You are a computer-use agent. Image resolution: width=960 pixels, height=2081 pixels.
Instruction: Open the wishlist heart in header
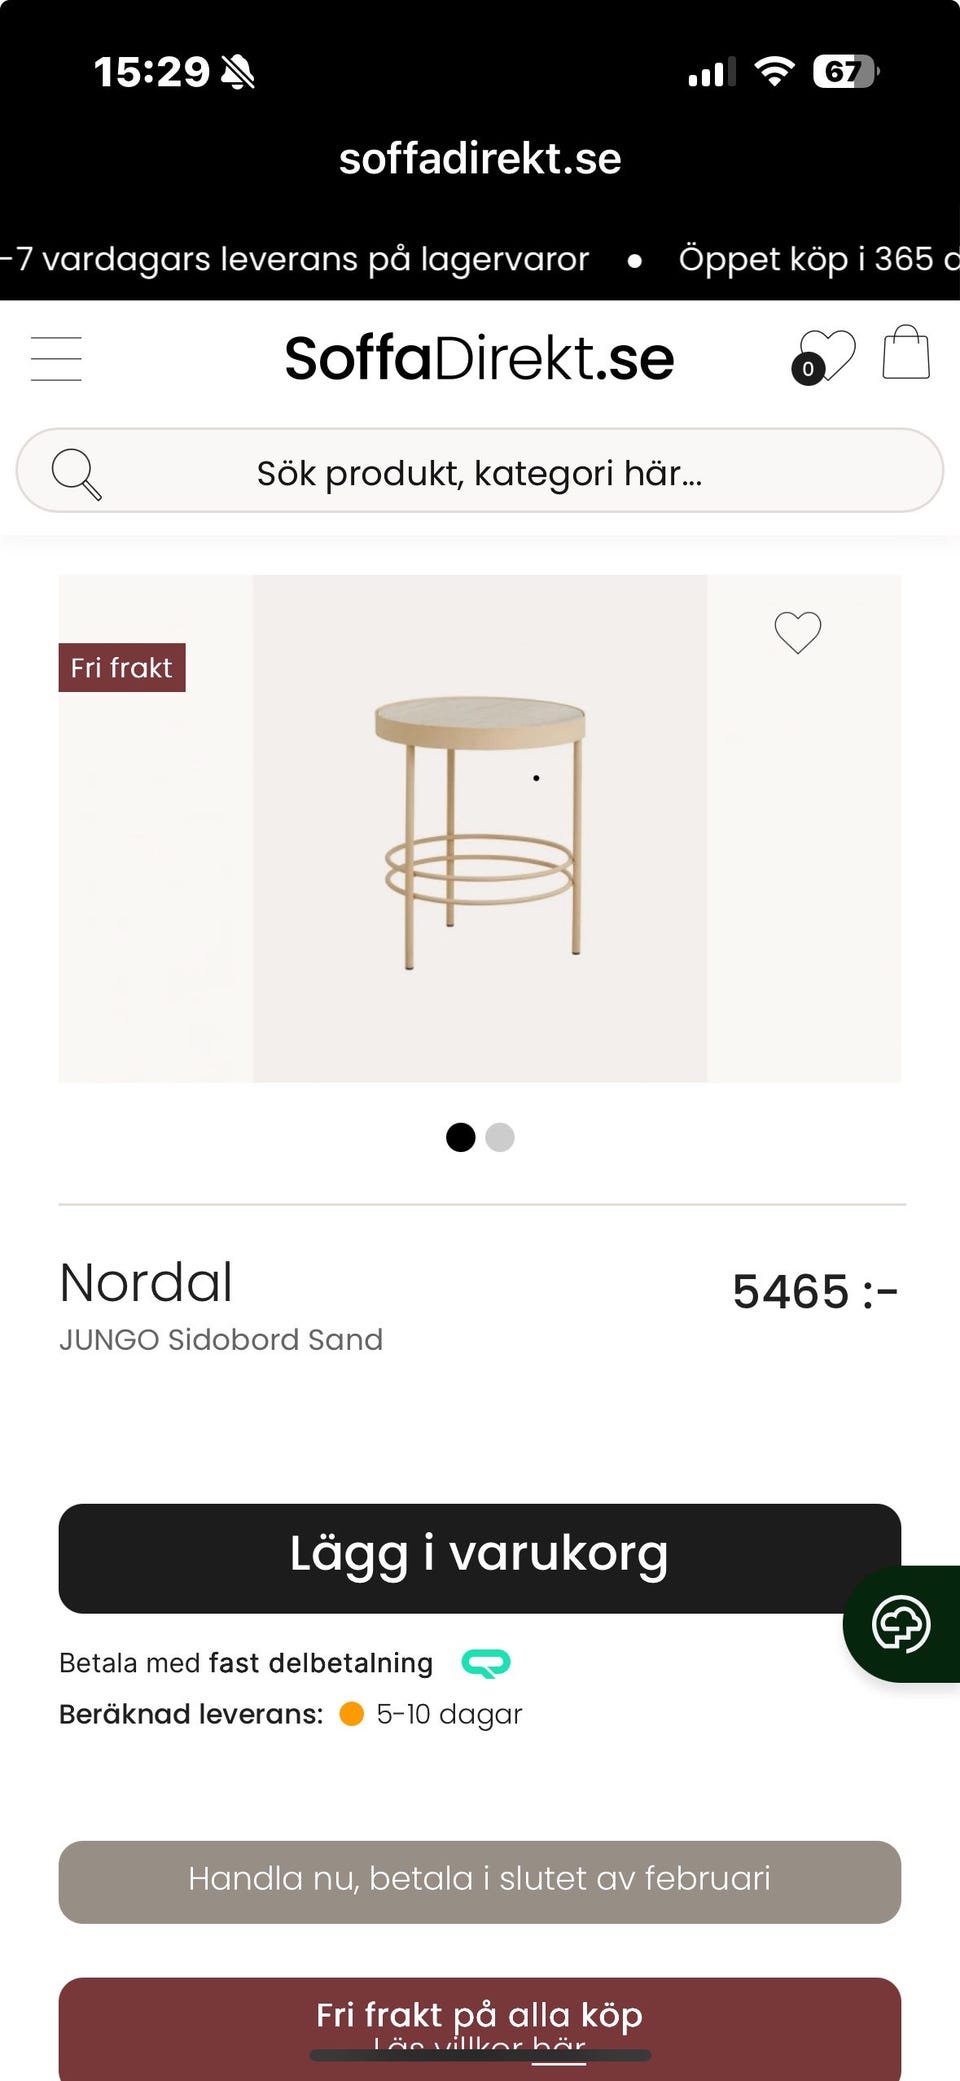[x=825, y=357]
